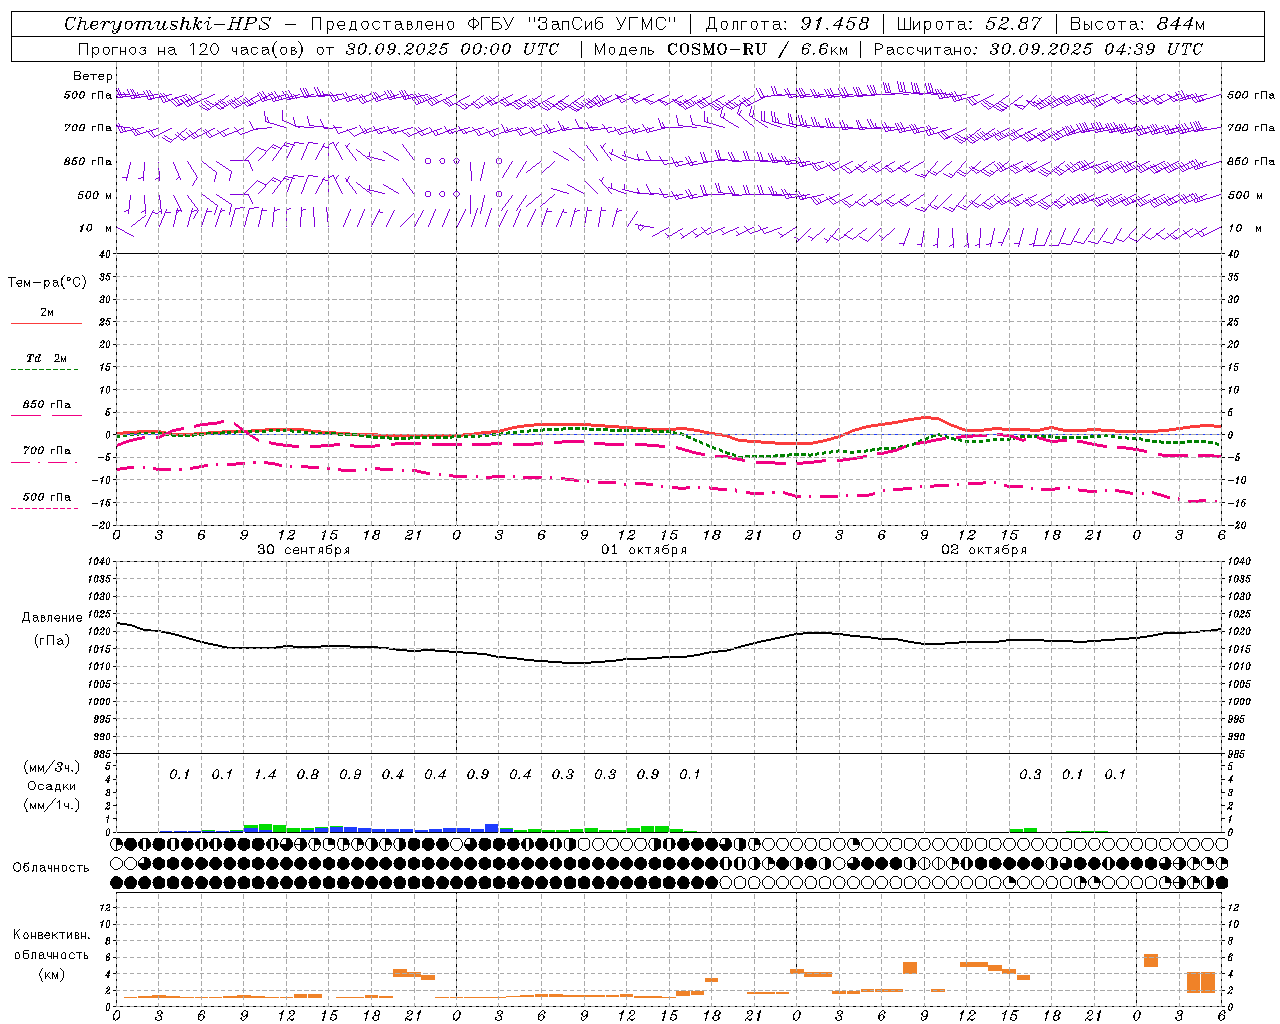
Task: Click the 'Td 2м' dew point legend entry
Action: pyautogui.click(x=47, y=358)
